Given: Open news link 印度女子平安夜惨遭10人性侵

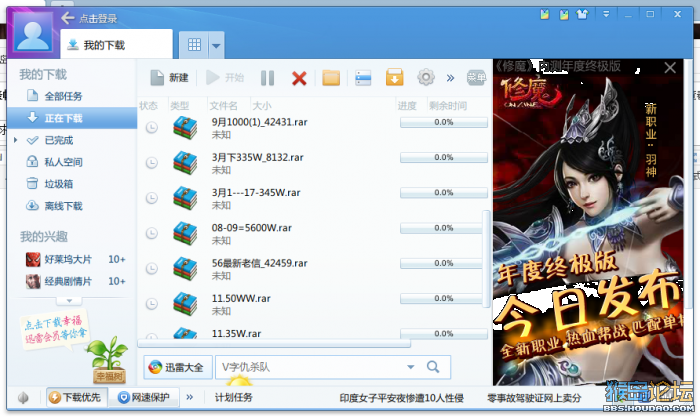Looking at the screenshot, I should 401,398.
